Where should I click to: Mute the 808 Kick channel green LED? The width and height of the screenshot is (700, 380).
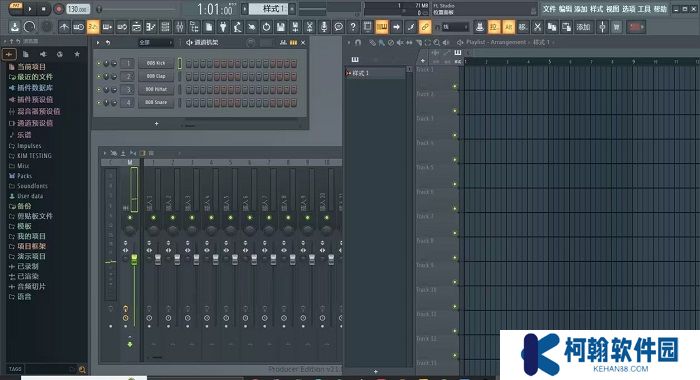coord(99,63)
